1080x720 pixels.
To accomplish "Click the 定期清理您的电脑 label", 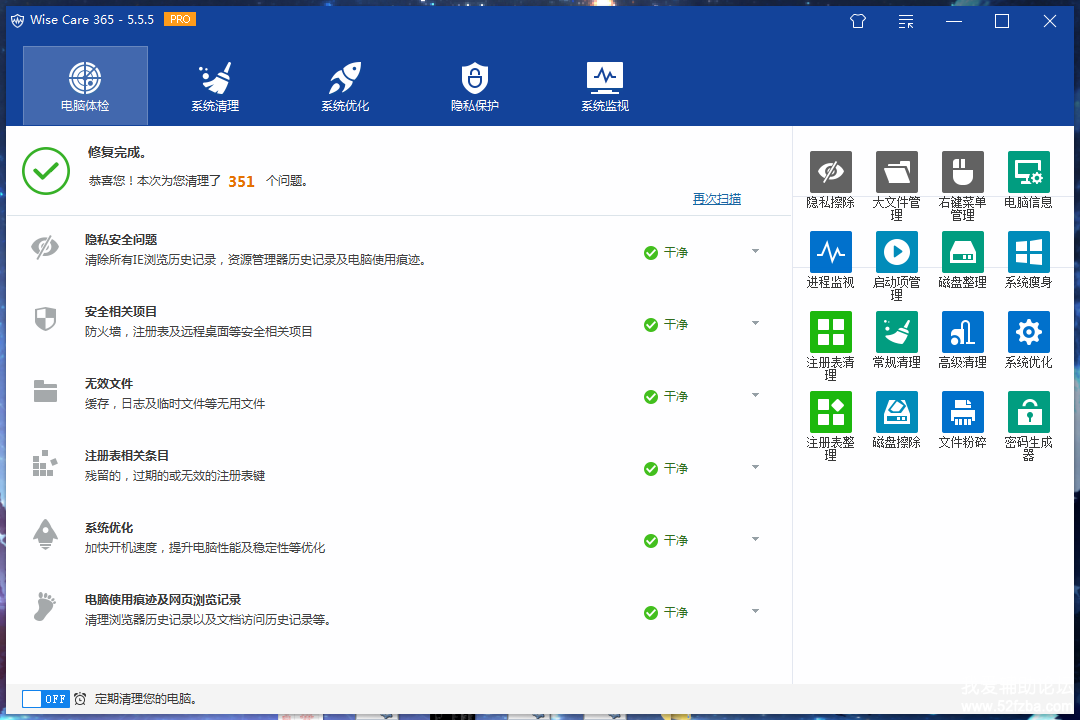I will click(x=147, y=699).
